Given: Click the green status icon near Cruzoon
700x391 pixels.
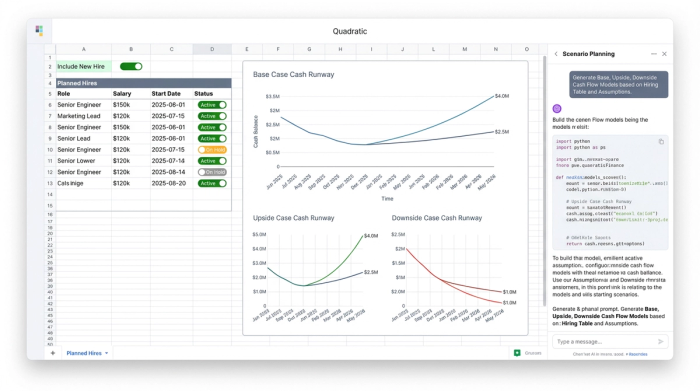Looking at the screenshot, I should [x=517, y=353].
